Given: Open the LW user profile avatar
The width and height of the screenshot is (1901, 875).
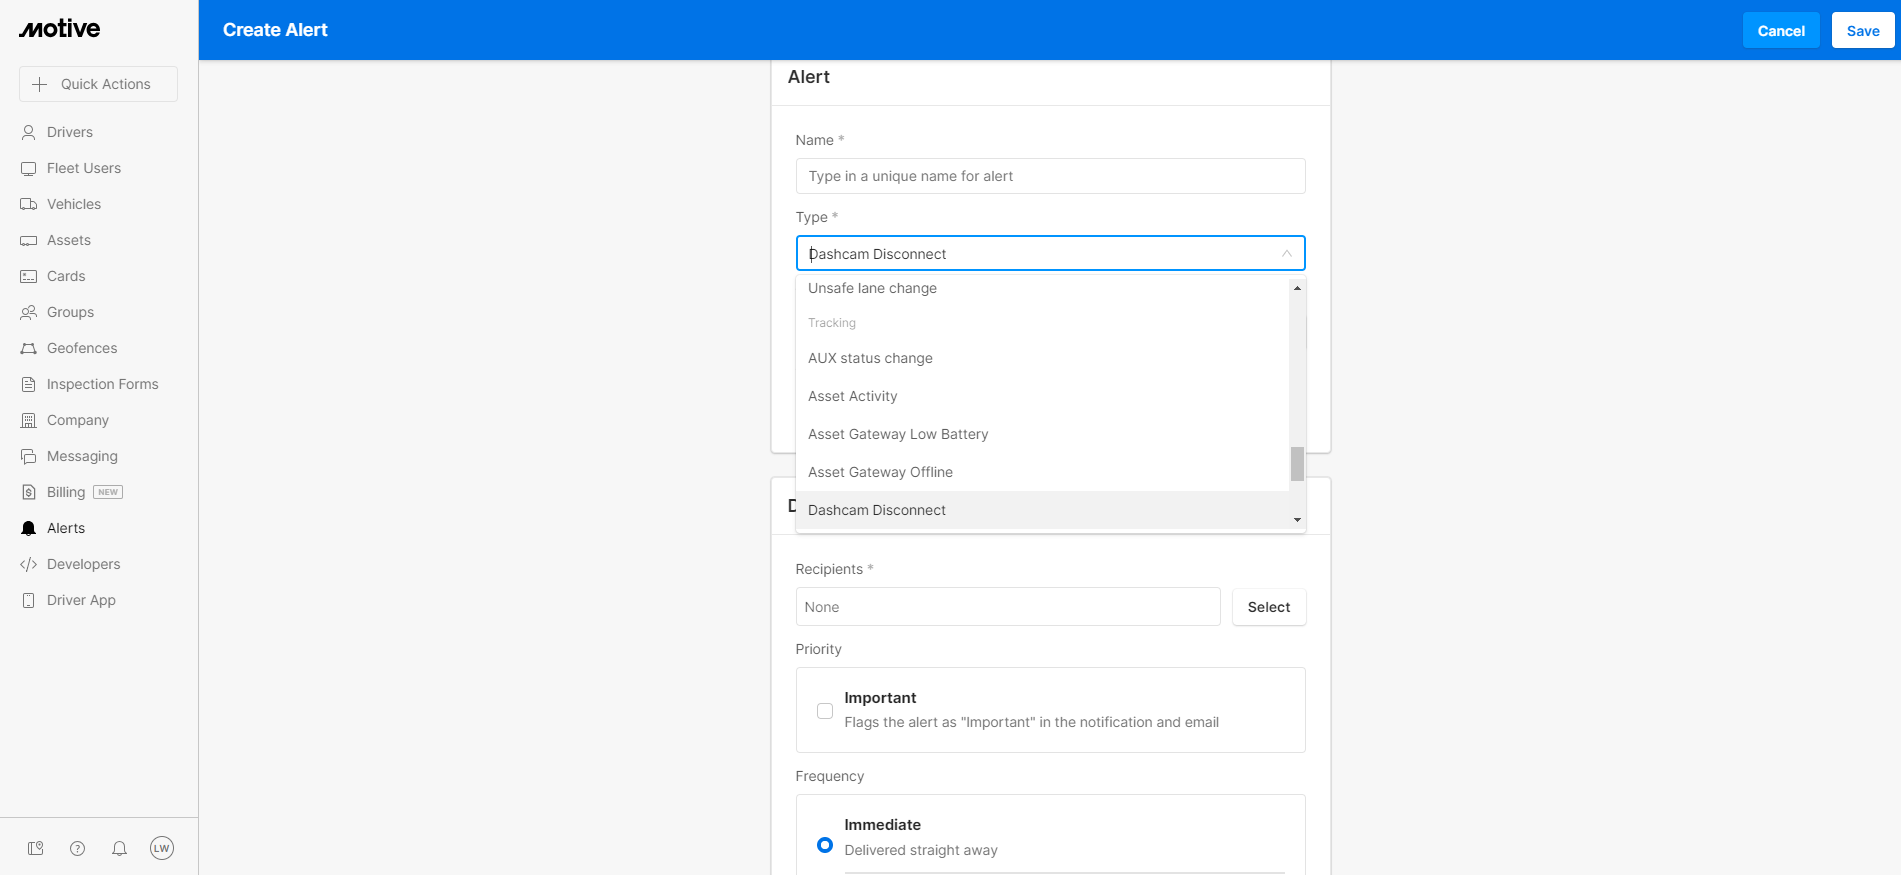Looking at the screenshot, I should pyautogui.click(x=162, y=848).
